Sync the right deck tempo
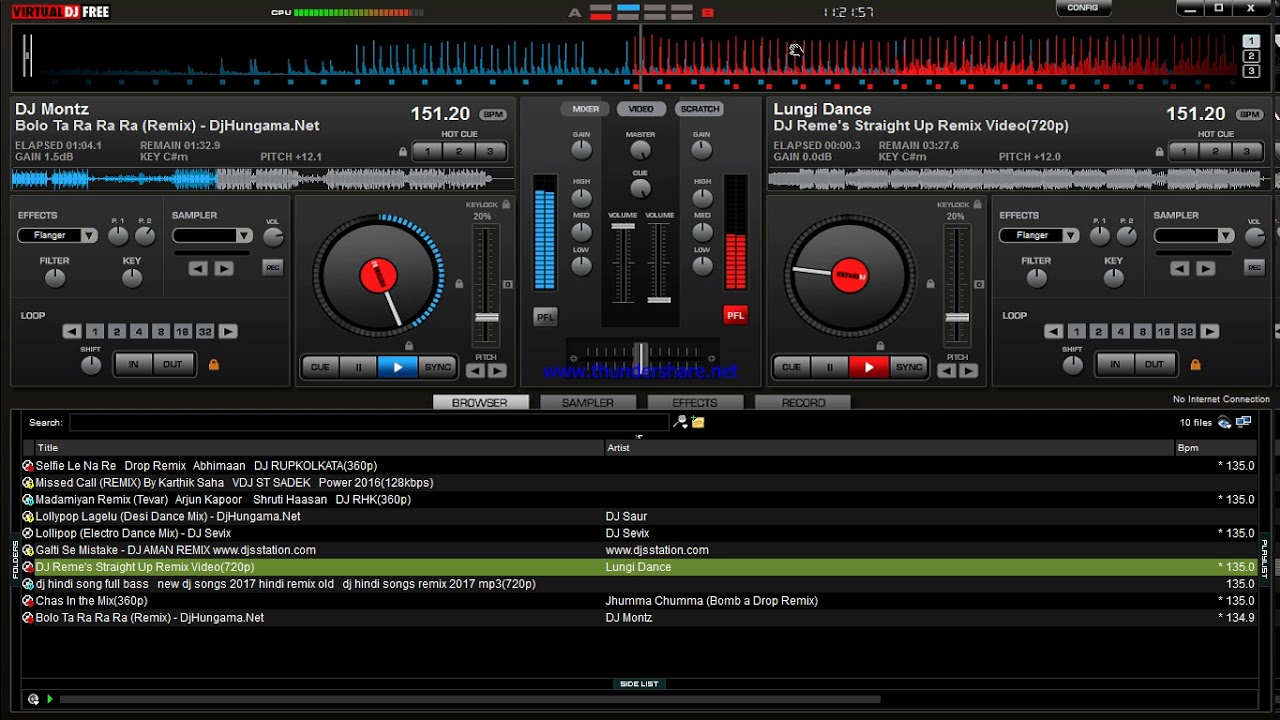The image size is (1280, 720). (x=908, y=367)
